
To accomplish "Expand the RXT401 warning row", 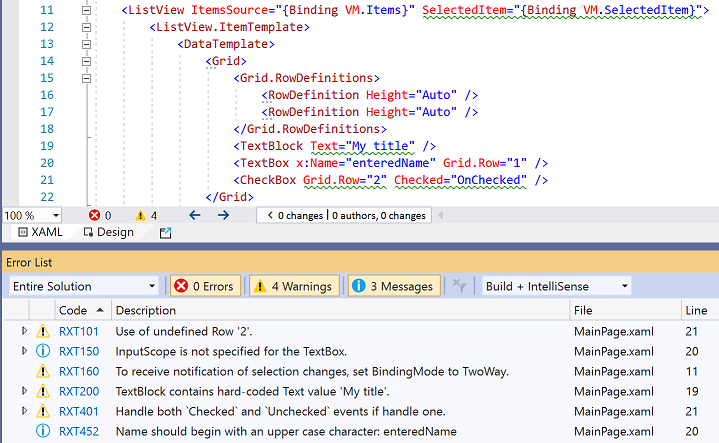I will pyautogui.click(x=24, y=411).
